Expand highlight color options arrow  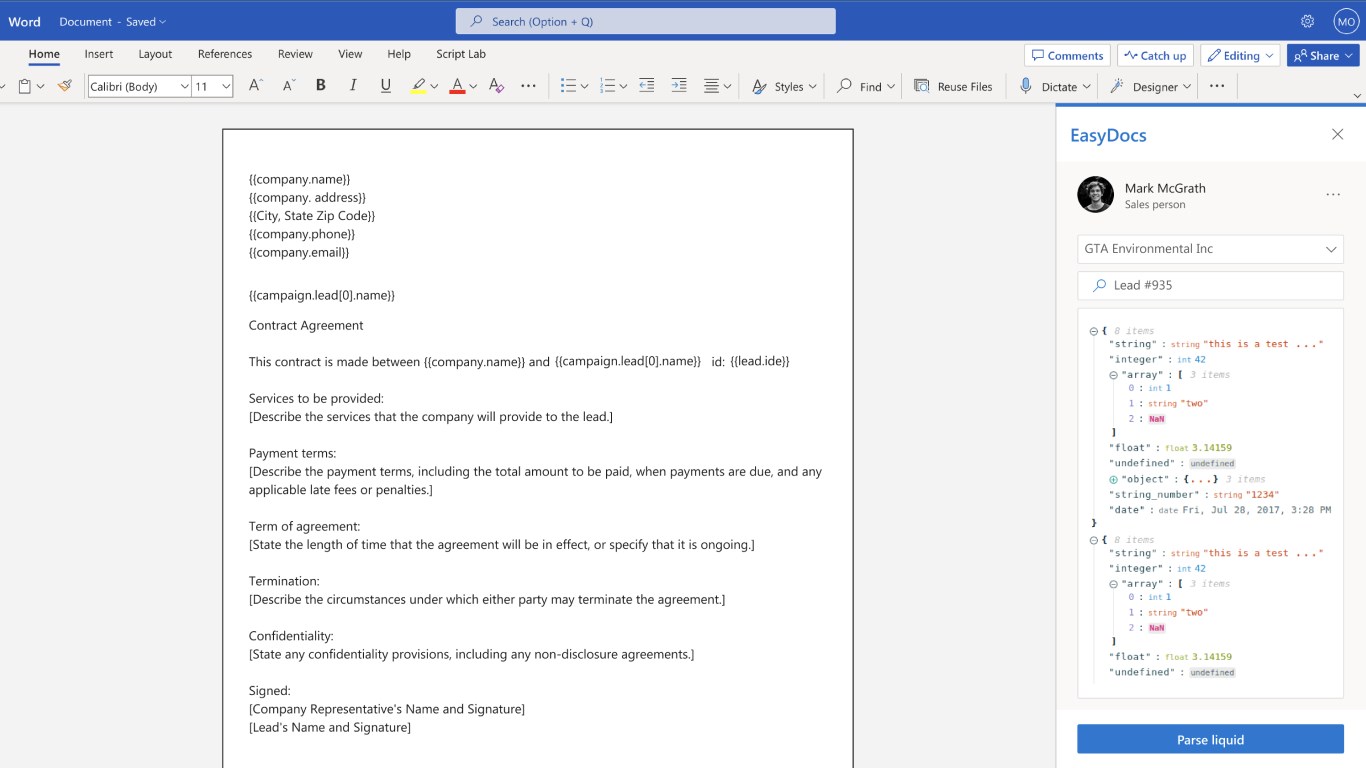click(434, 87)
